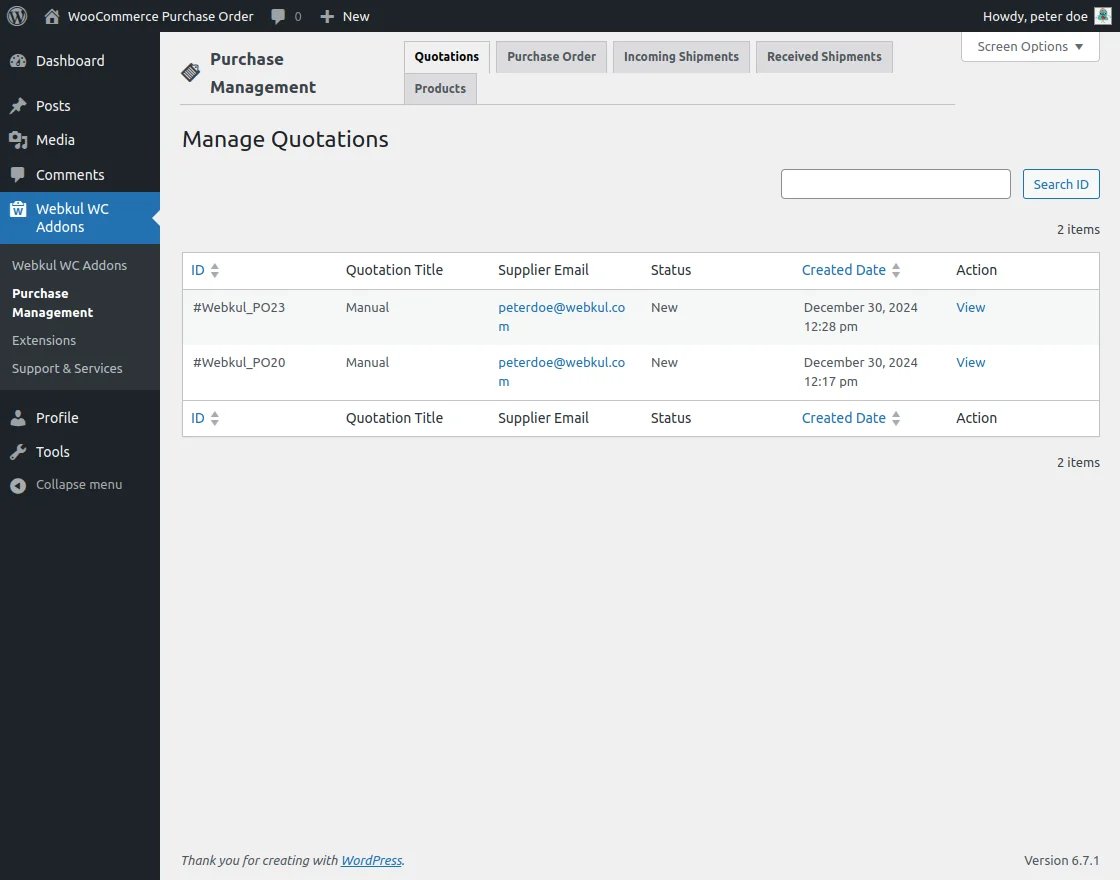Switch to the Incoming Shipments tab
1120x880 pixels.
(681, 57)
